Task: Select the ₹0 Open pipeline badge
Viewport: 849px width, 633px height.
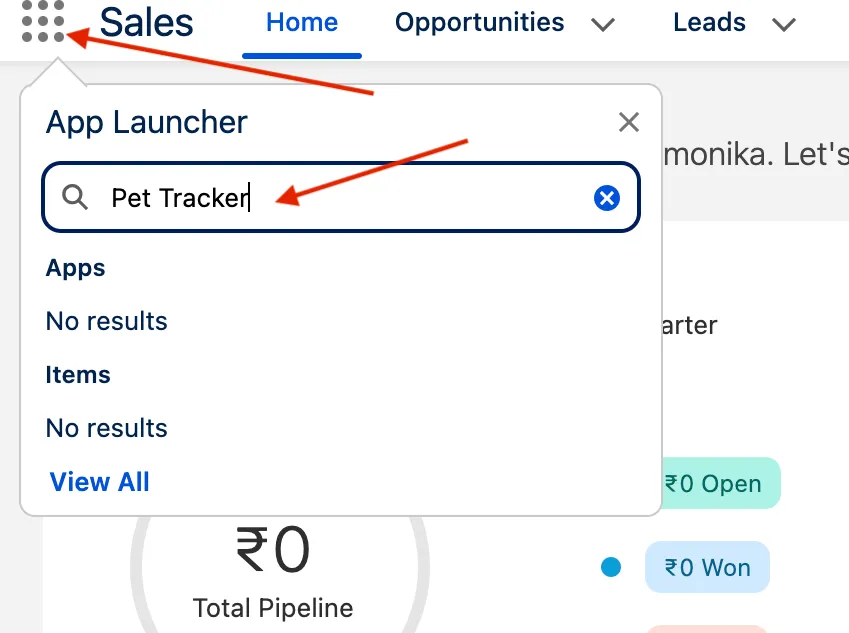Action: click(712, 484)
